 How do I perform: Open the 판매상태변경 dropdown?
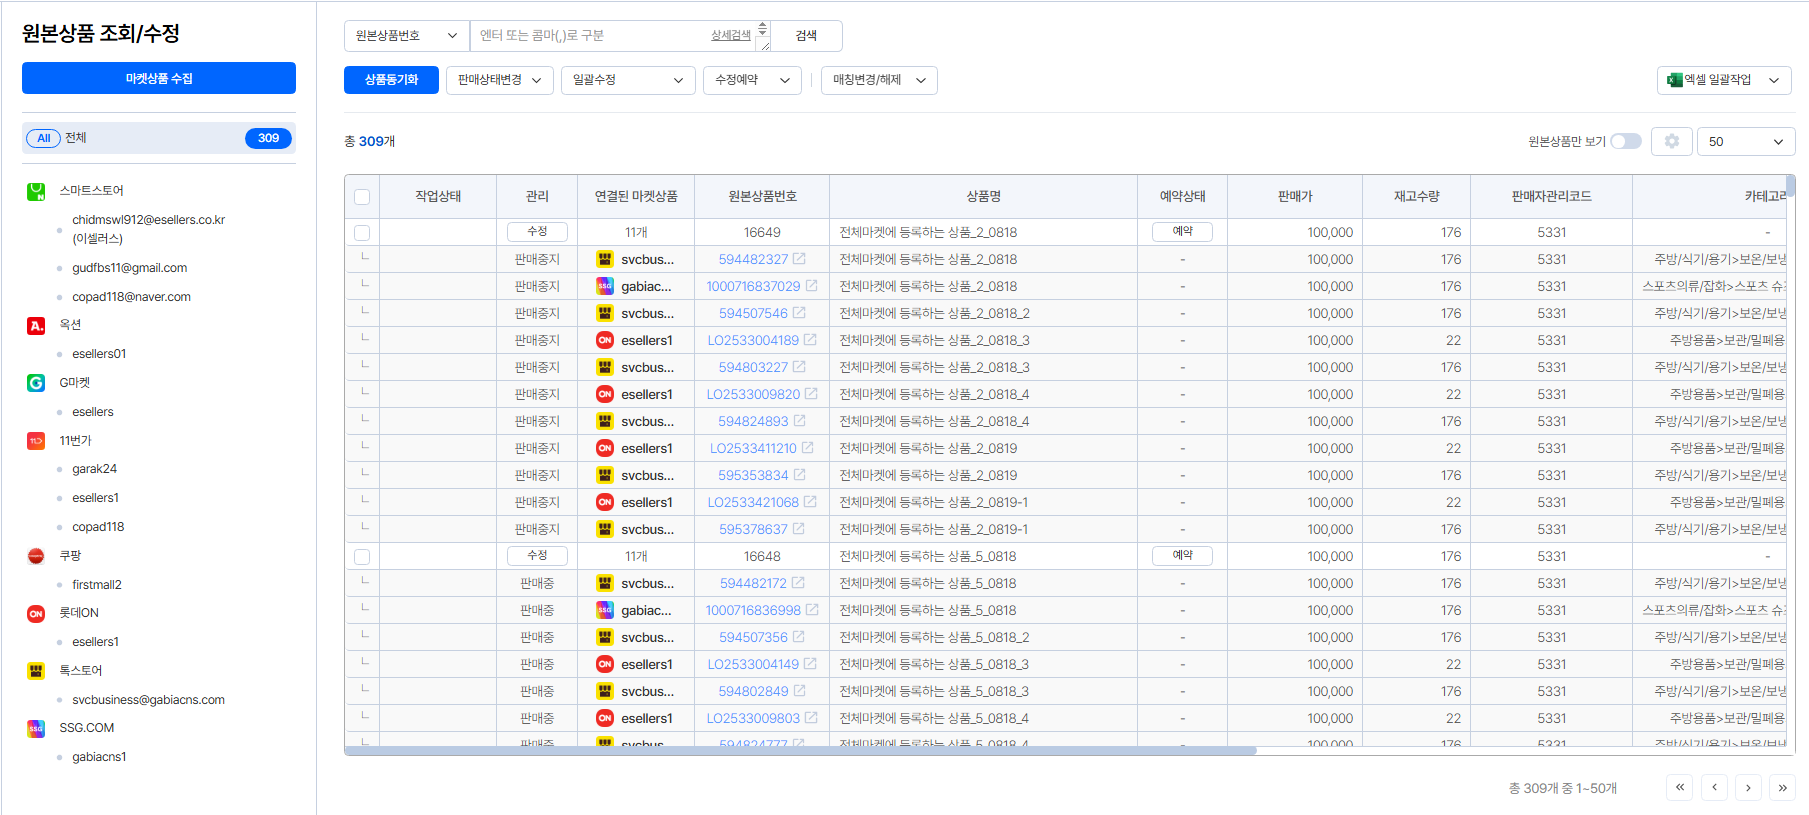point(499,80)
